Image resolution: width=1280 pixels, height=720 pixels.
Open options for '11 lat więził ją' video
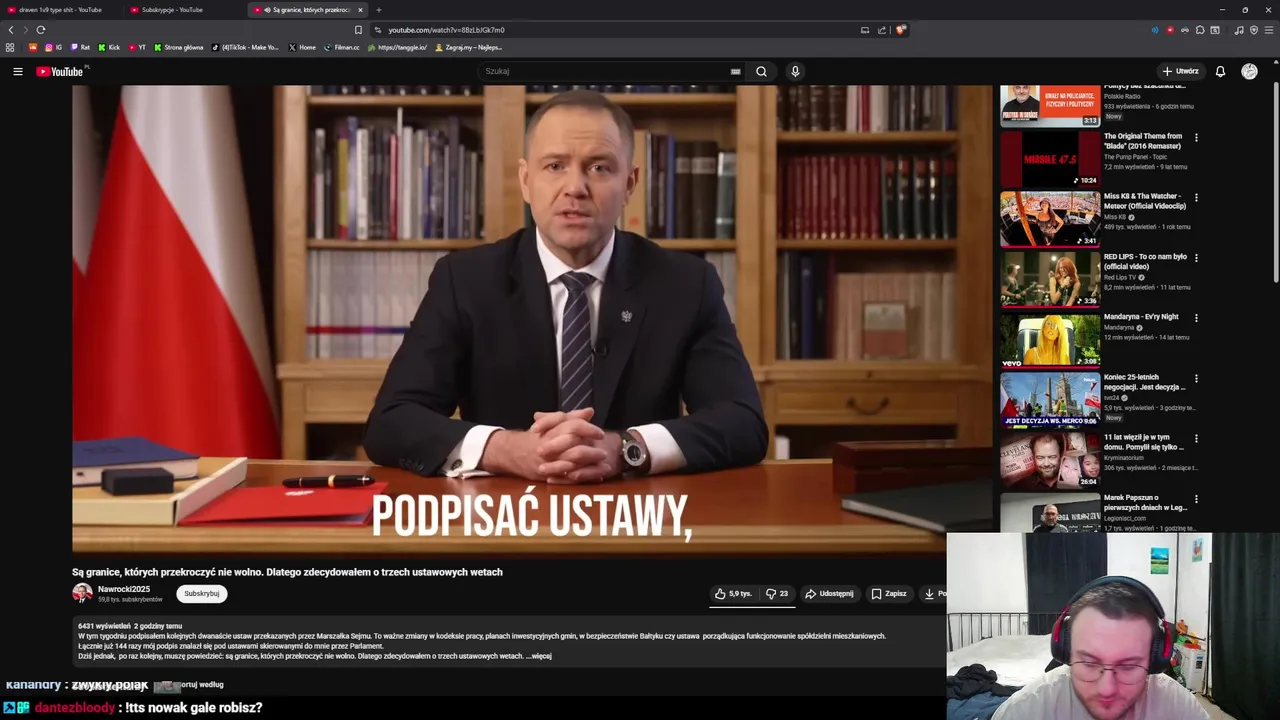click(1196, 439)
